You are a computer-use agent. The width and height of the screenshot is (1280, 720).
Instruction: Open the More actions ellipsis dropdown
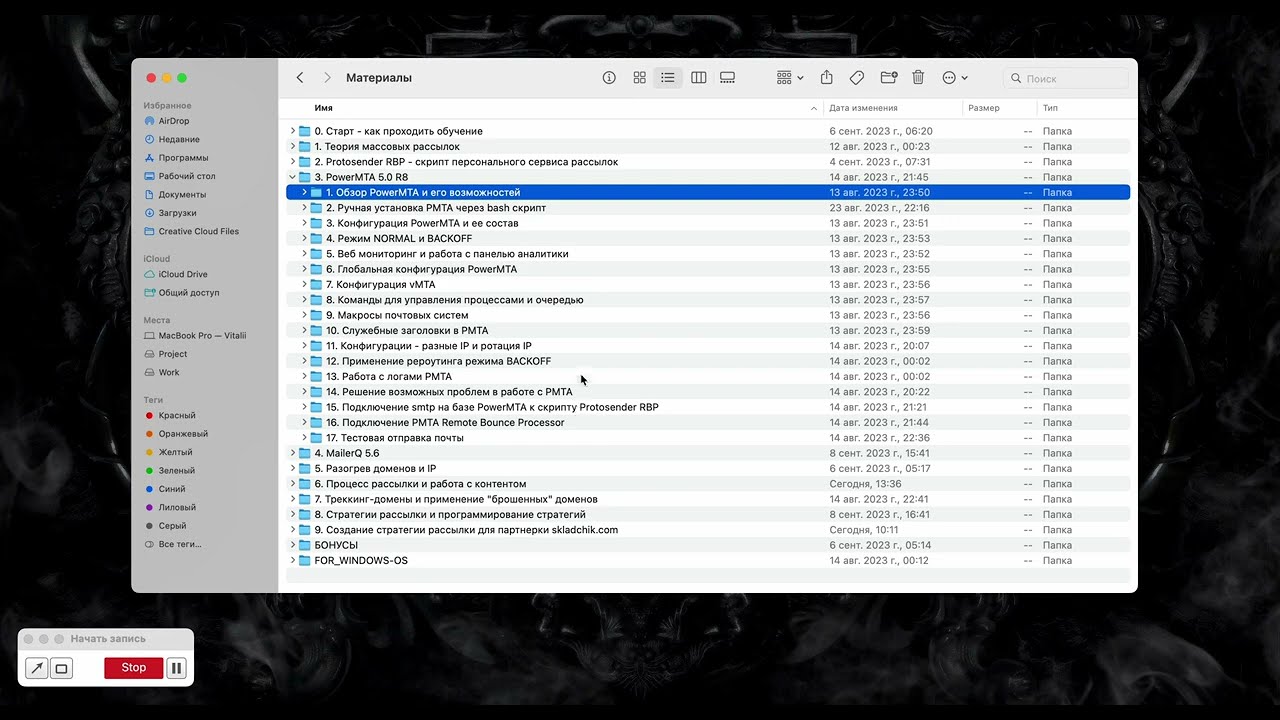coord(955,78)
